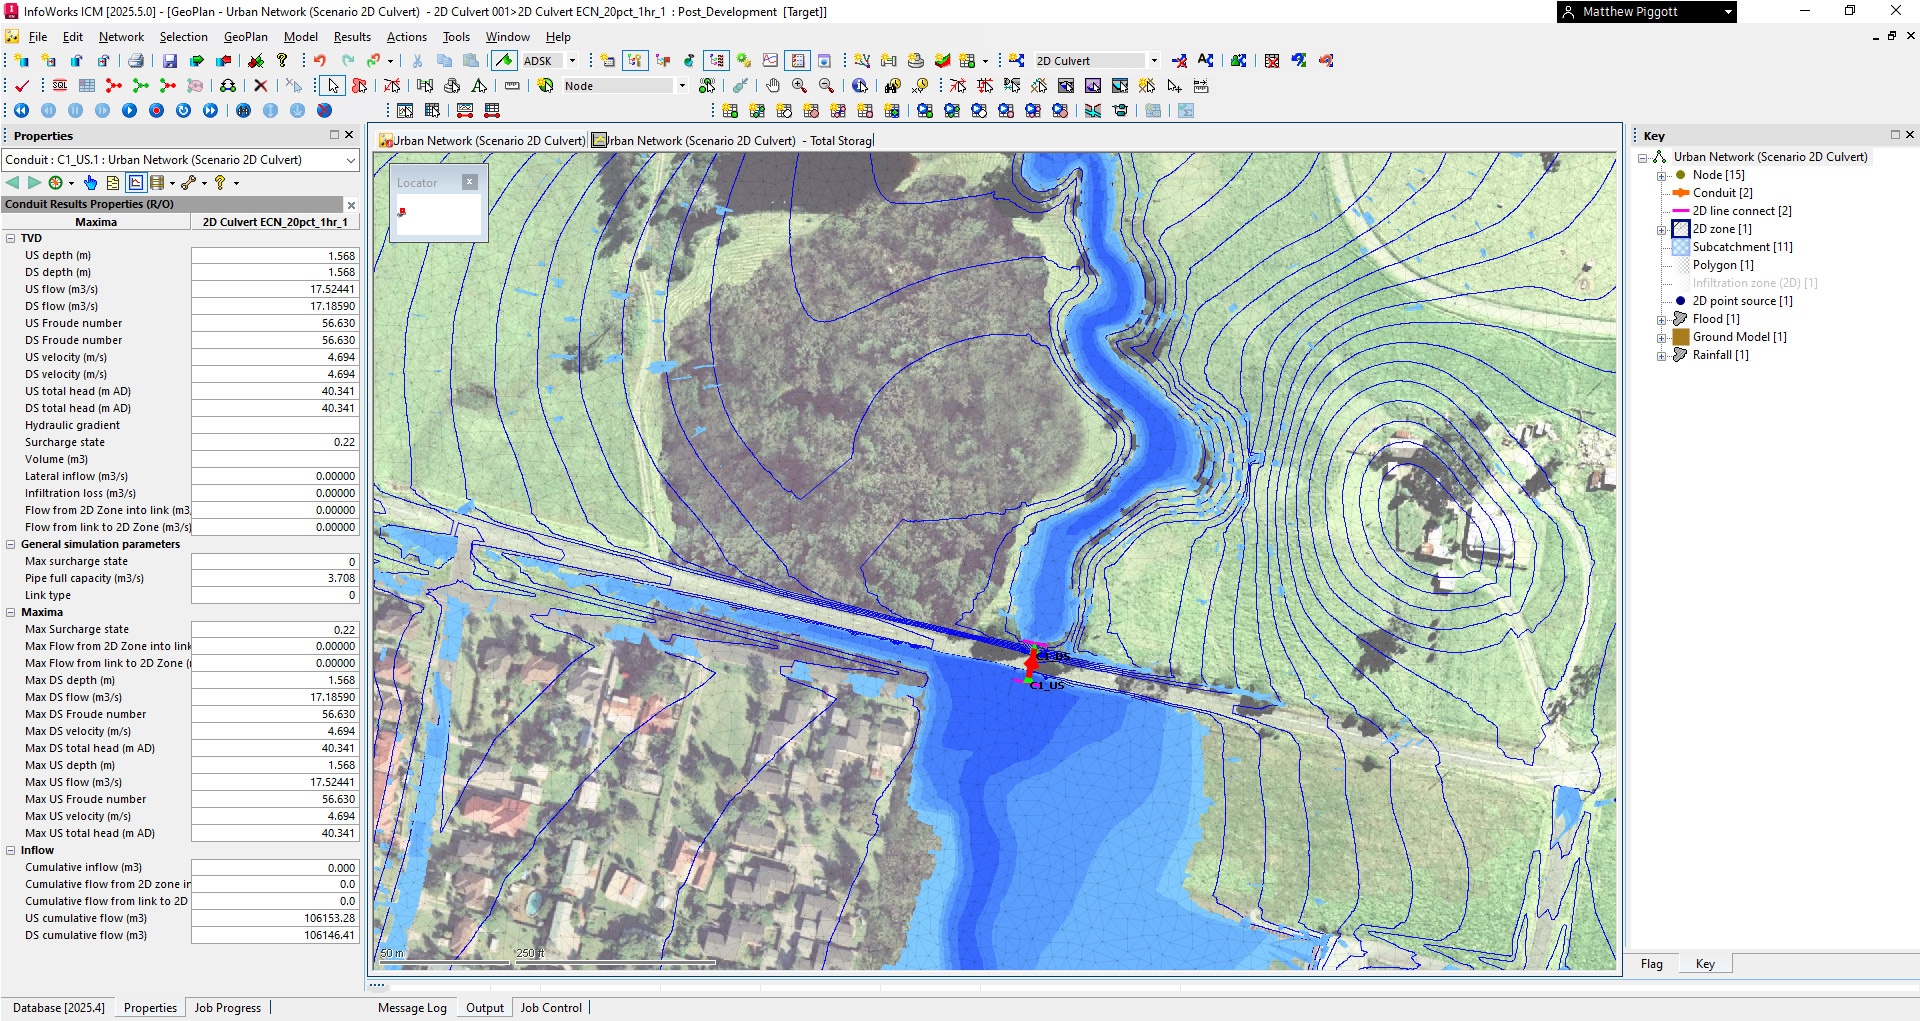Open the 2D Culvert scenario dropdown
The width and height of the screenshot is (1920, 1021).
click(x=1154, y=61)
